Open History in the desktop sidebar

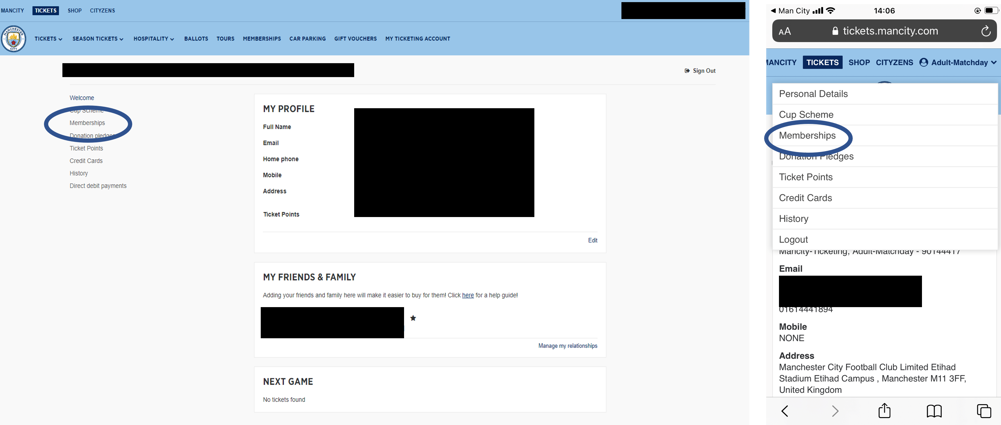(x=79, y=174)
